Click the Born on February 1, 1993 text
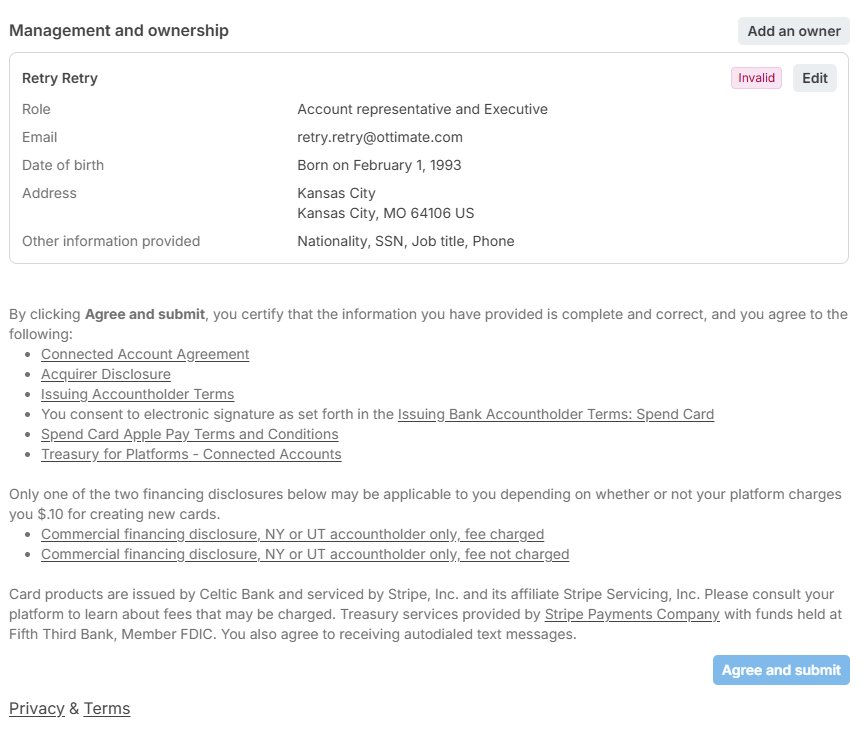Image resolution: width=863 pixels, height=731 pixels. [379, 165]
